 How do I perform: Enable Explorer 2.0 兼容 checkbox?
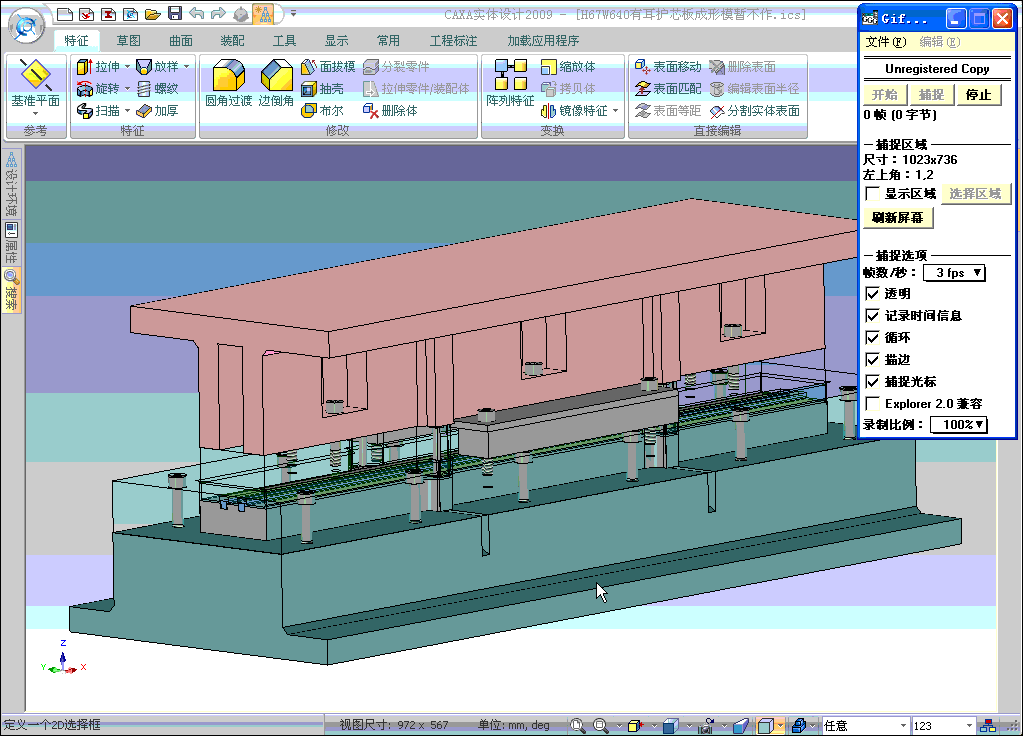tap(872, 403)
